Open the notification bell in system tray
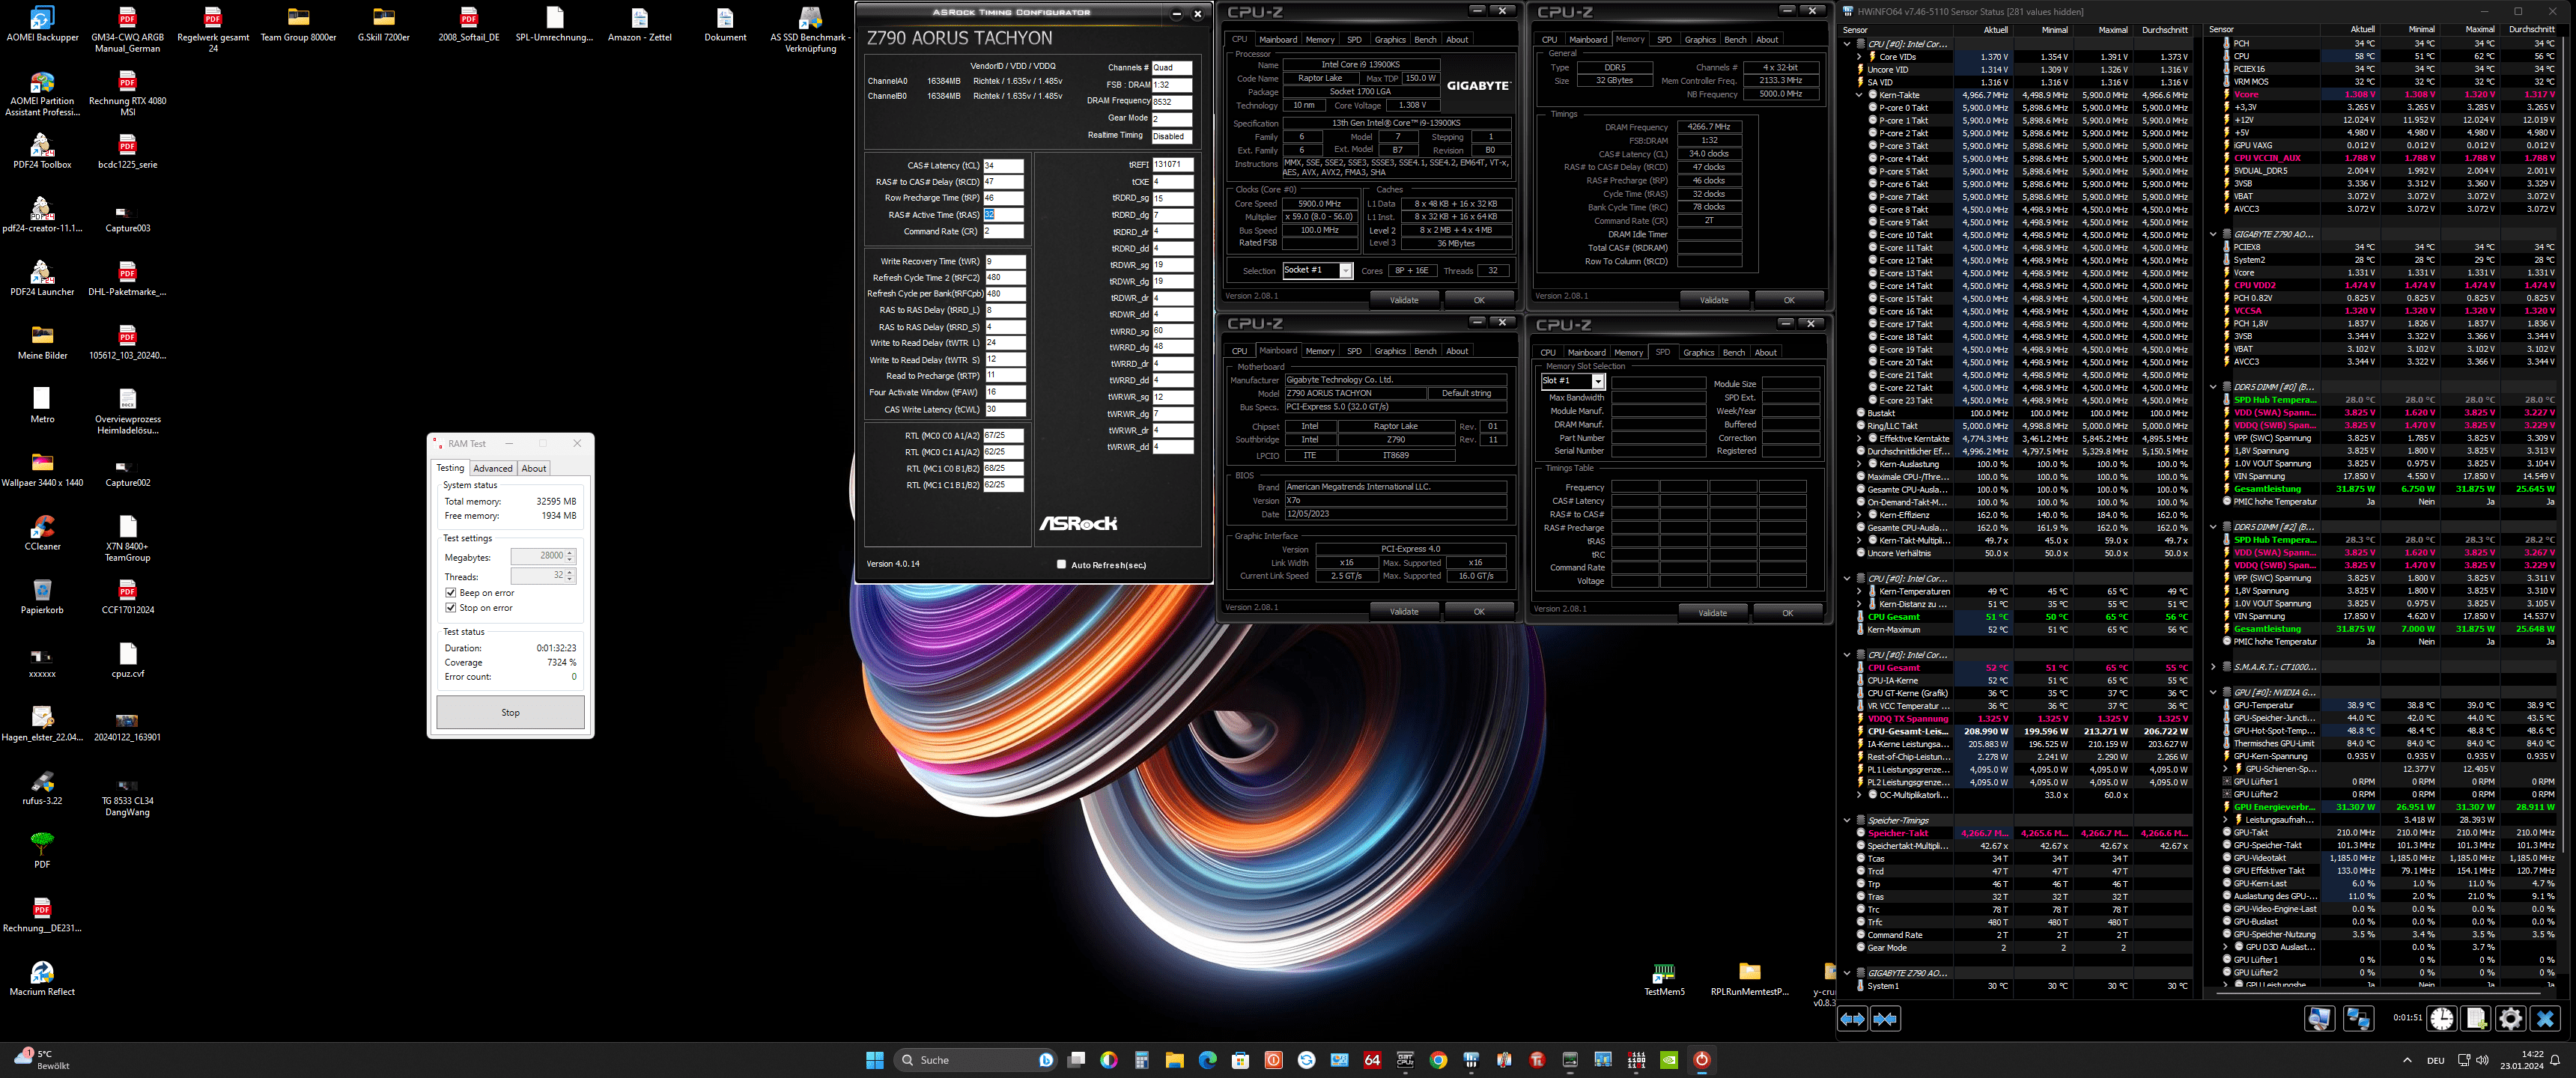 tap(2556, 1060)
